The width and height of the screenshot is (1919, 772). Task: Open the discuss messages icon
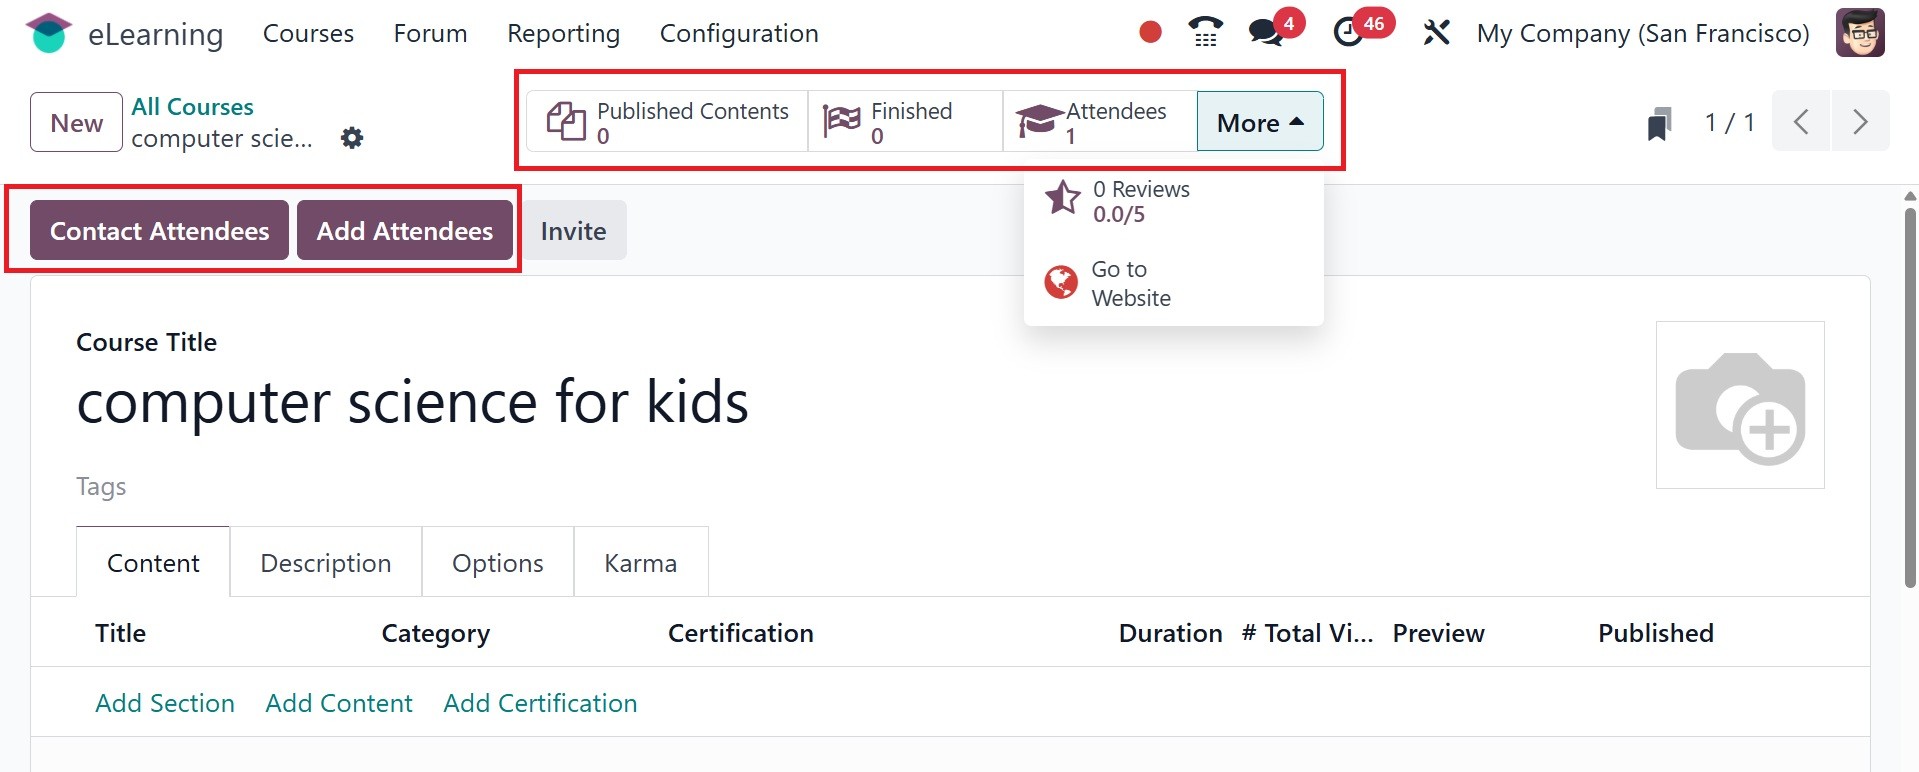(x=1267, y=33)
